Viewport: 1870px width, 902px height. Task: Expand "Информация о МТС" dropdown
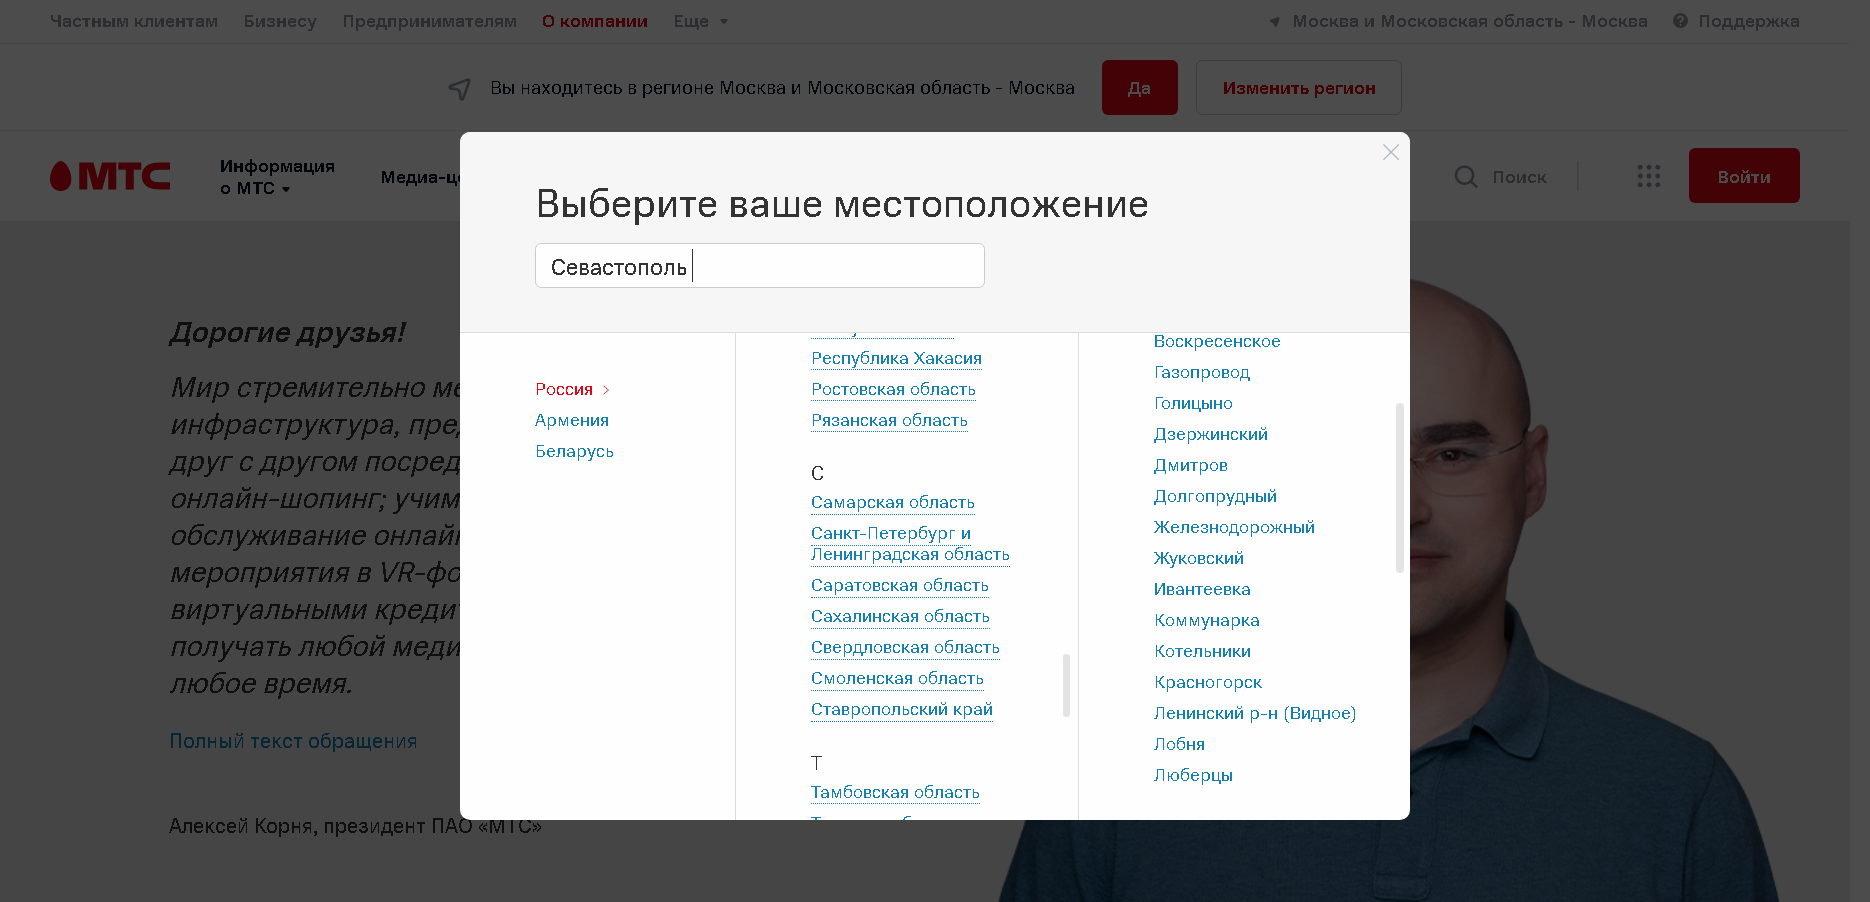[277, 177]
